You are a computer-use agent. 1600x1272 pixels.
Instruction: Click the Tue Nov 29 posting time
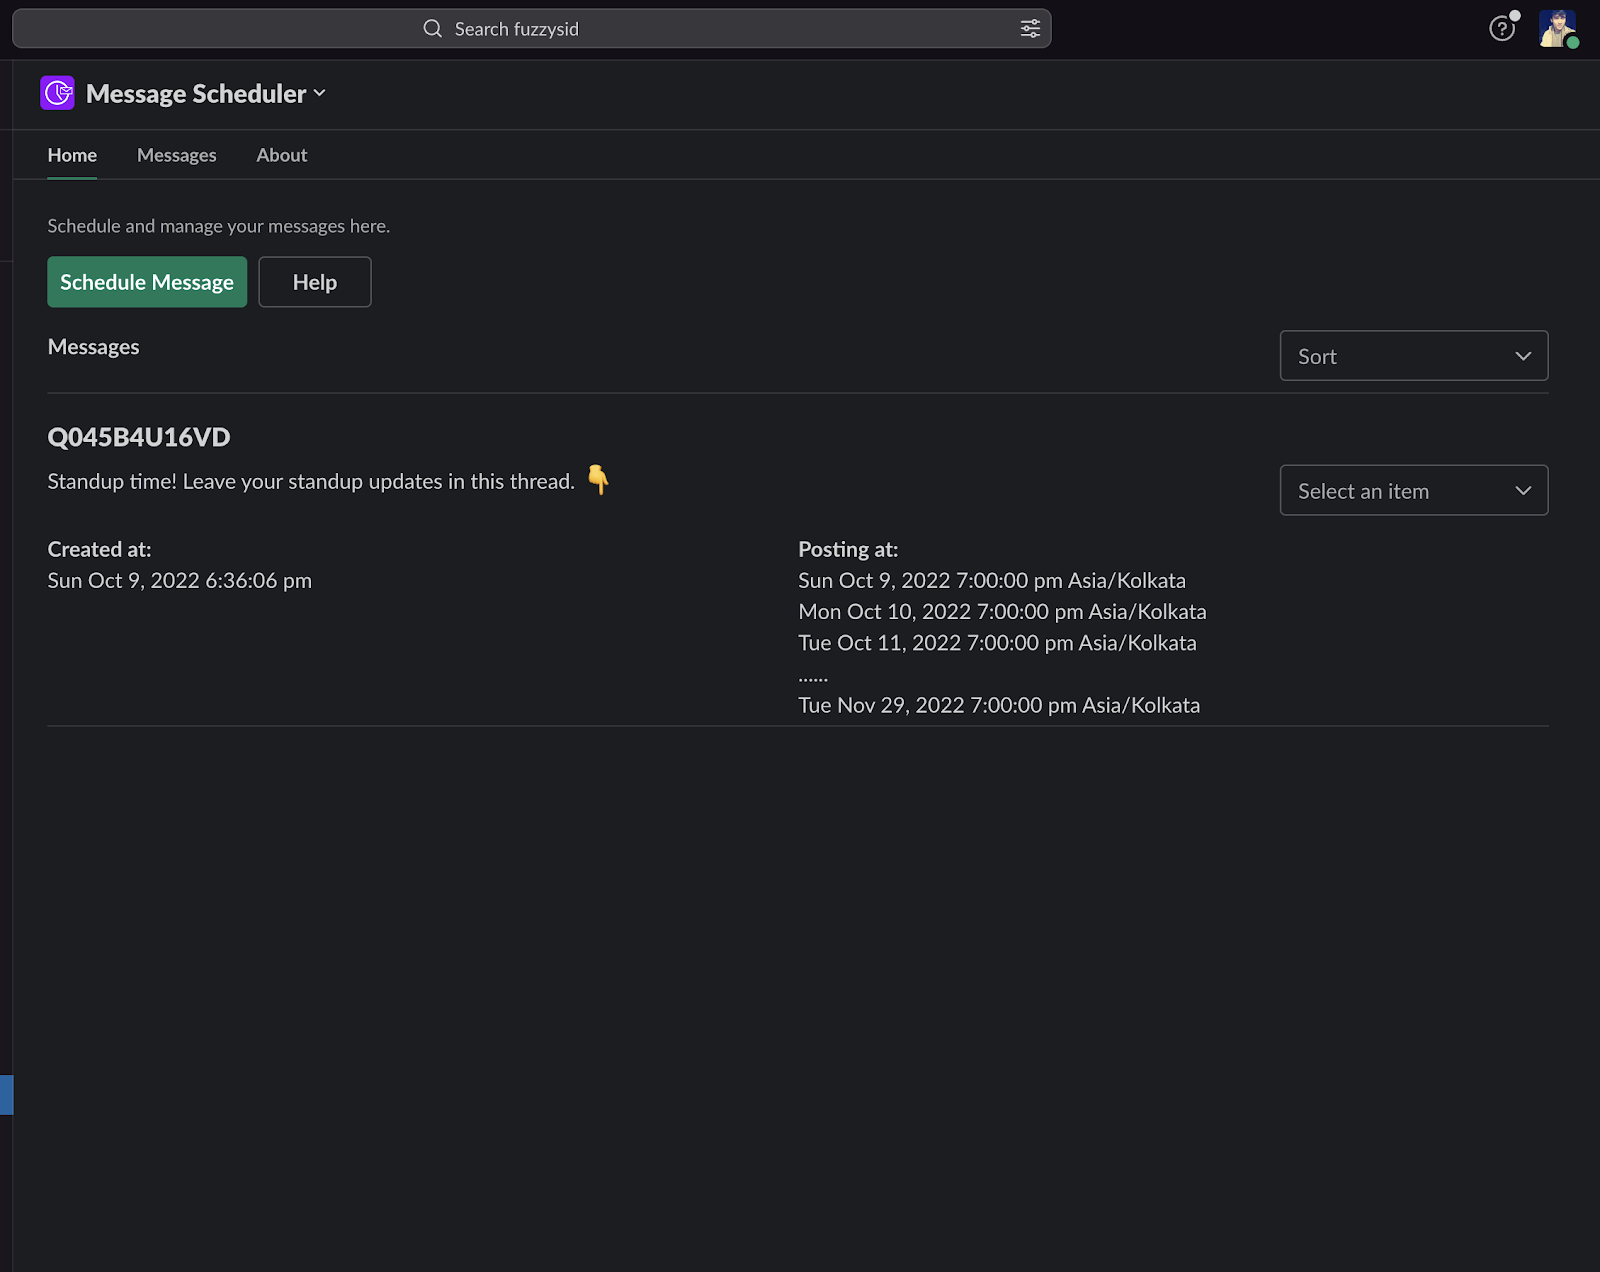click(x=999, y=705)
